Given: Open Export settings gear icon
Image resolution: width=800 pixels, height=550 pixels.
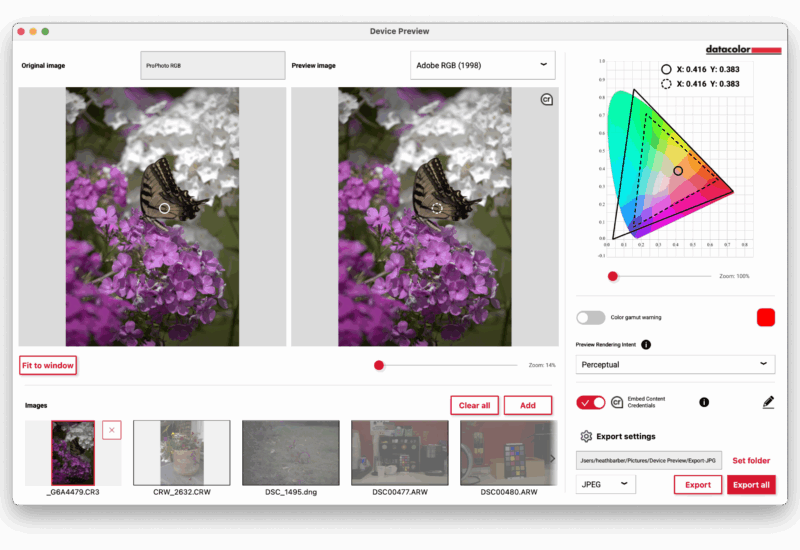Looking at the screenshot, I should click(587, 436).
